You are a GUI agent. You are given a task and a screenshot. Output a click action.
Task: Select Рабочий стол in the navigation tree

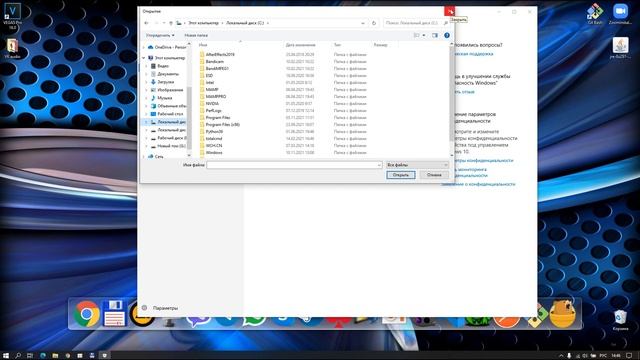point(170,114)
